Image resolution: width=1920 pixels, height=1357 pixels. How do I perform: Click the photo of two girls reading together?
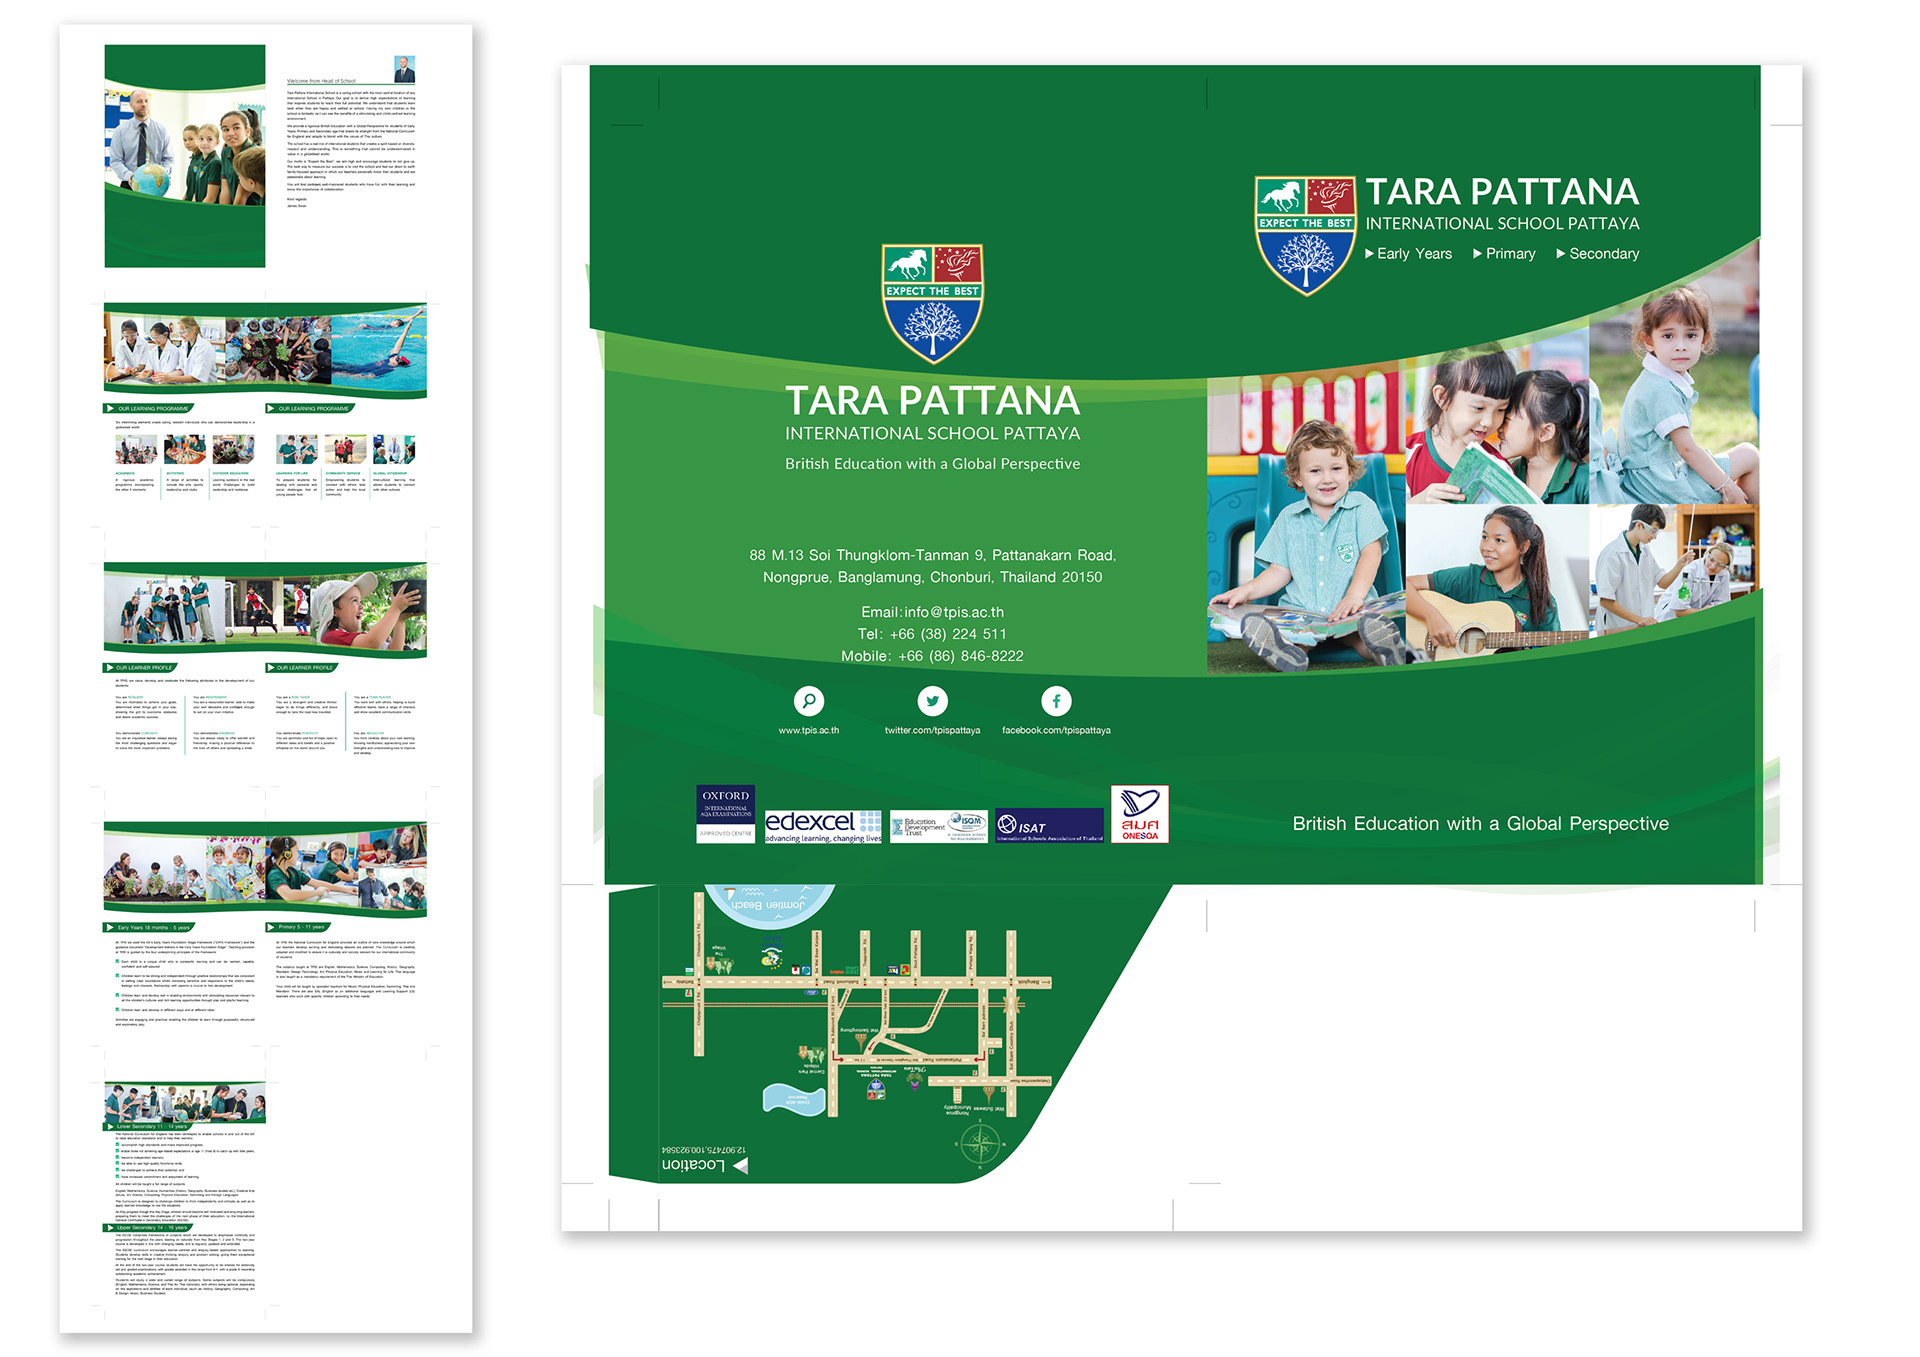(1497, 425)
